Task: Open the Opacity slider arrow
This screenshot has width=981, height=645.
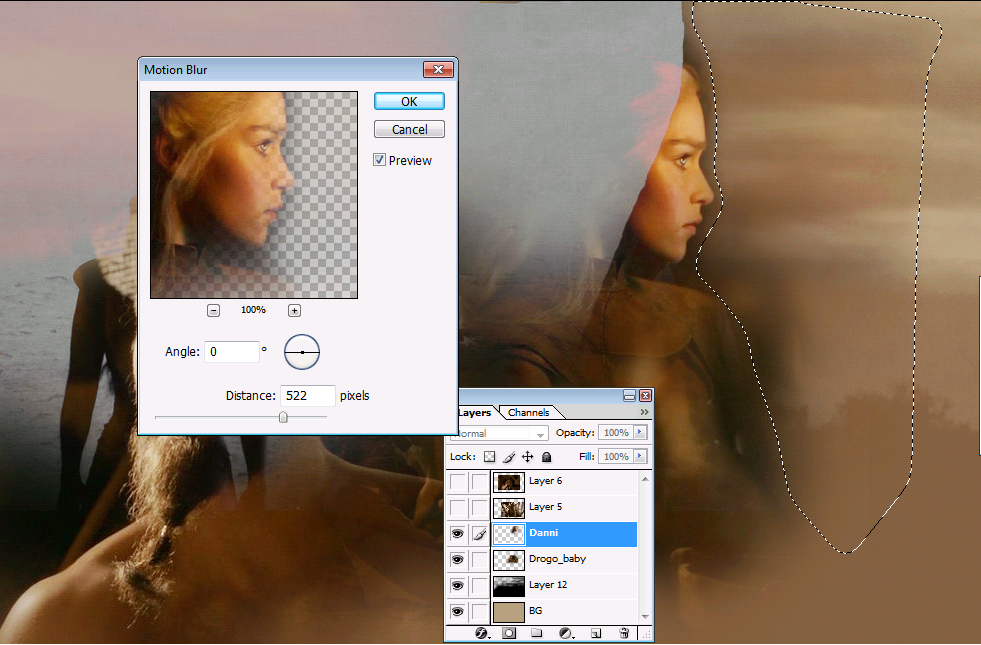Action: coord(640,433)
